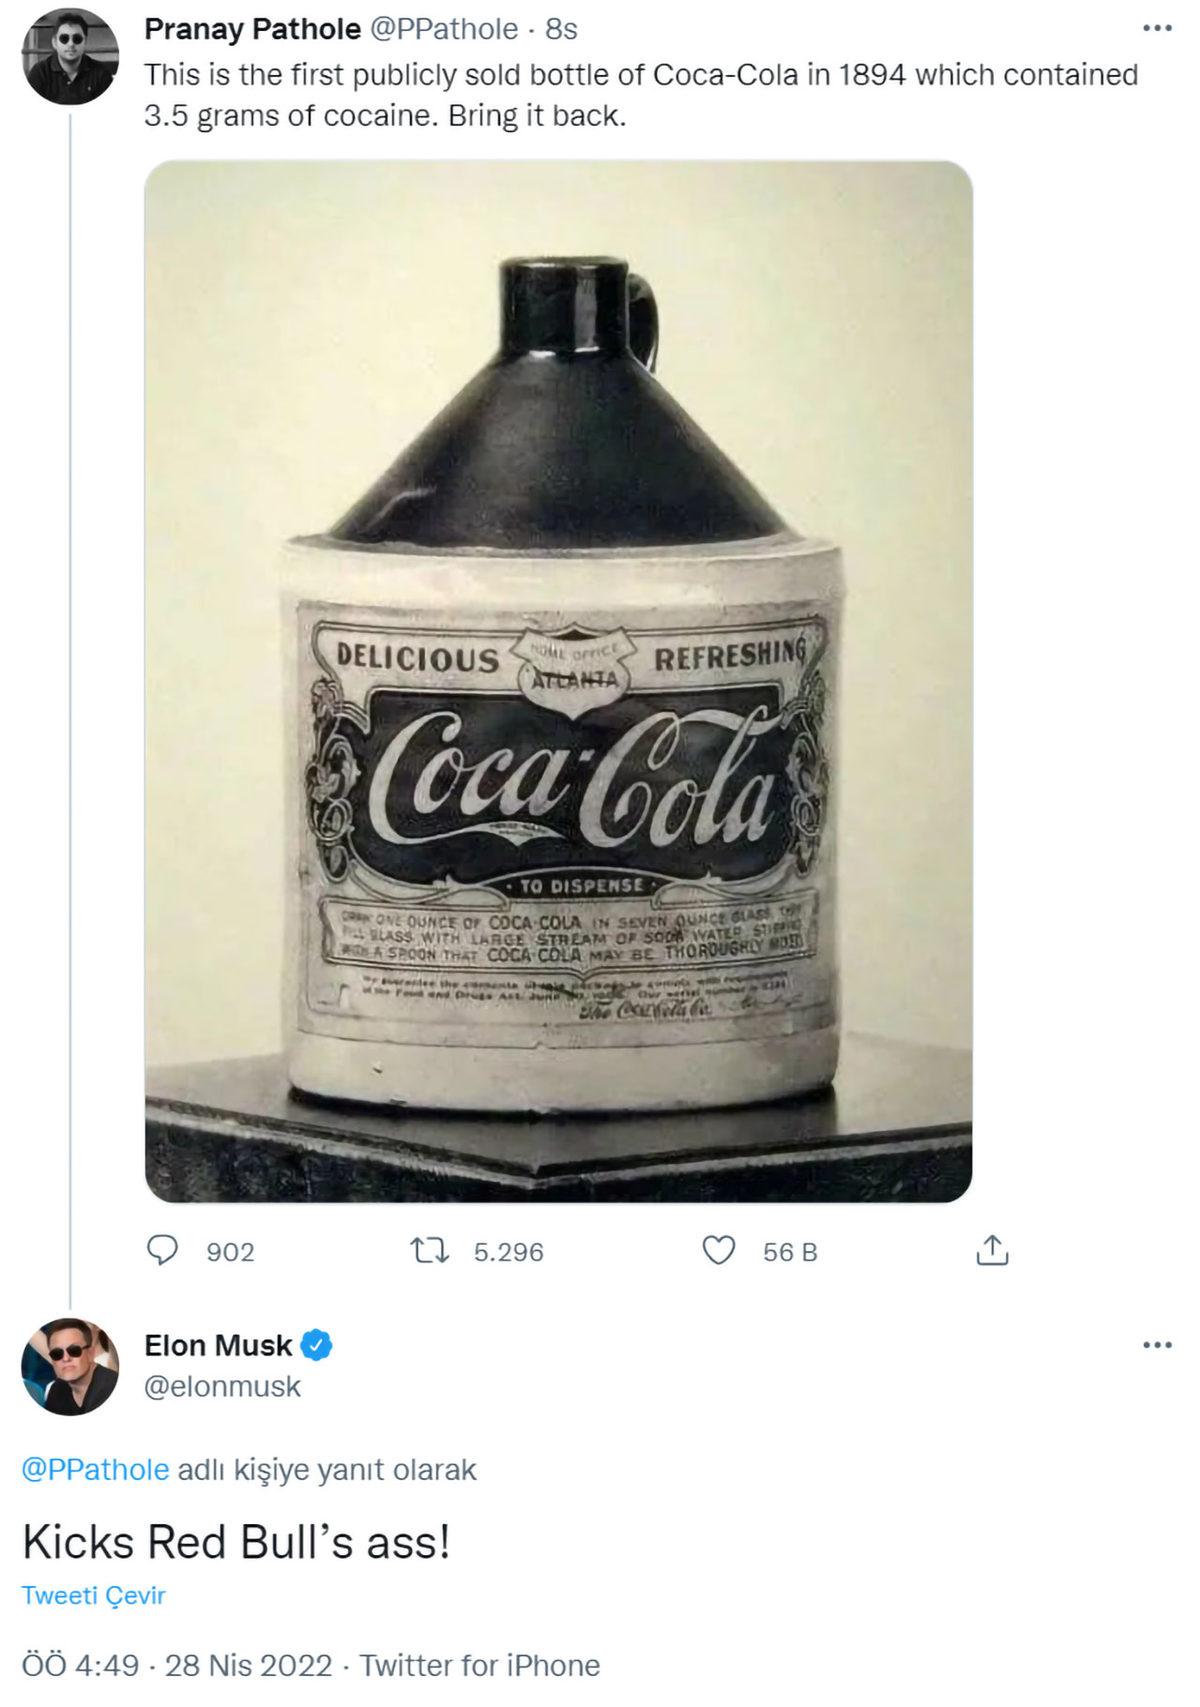Open the share icon on the Coca-Cola tweet
The width and height of the screenshot is (1200, 1707).
994,1250
